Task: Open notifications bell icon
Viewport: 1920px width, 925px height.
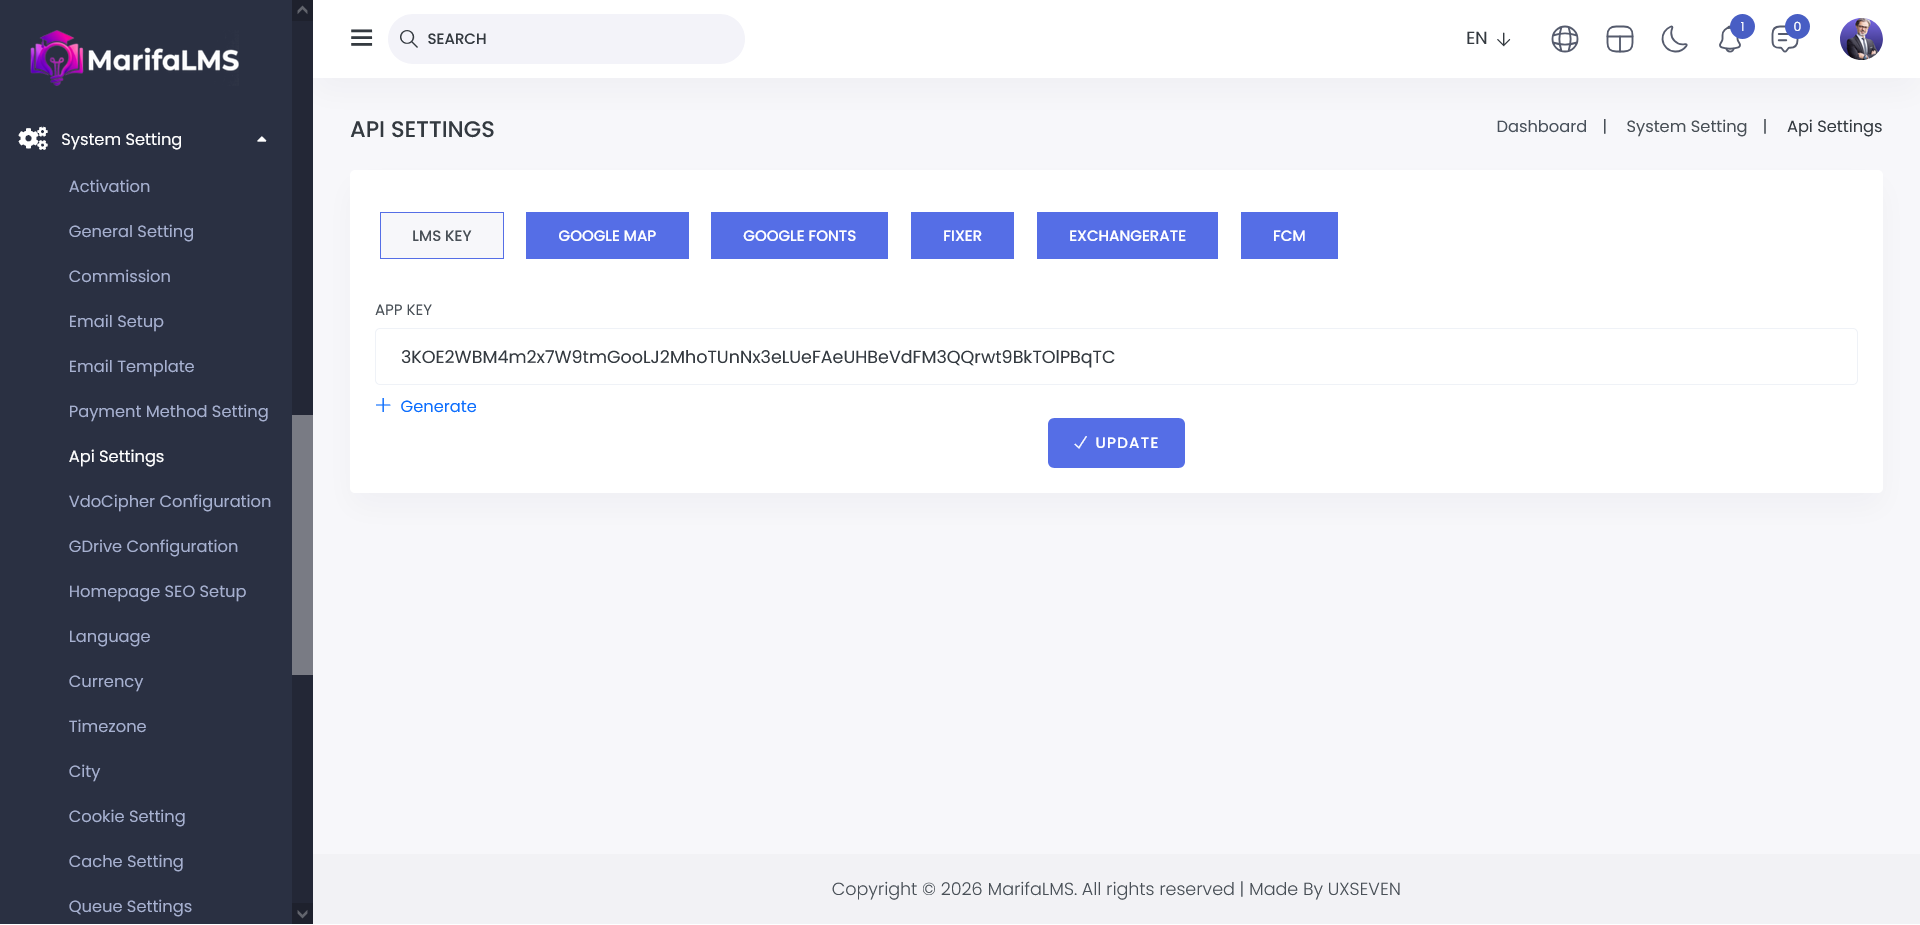Action: (1730, 40)
